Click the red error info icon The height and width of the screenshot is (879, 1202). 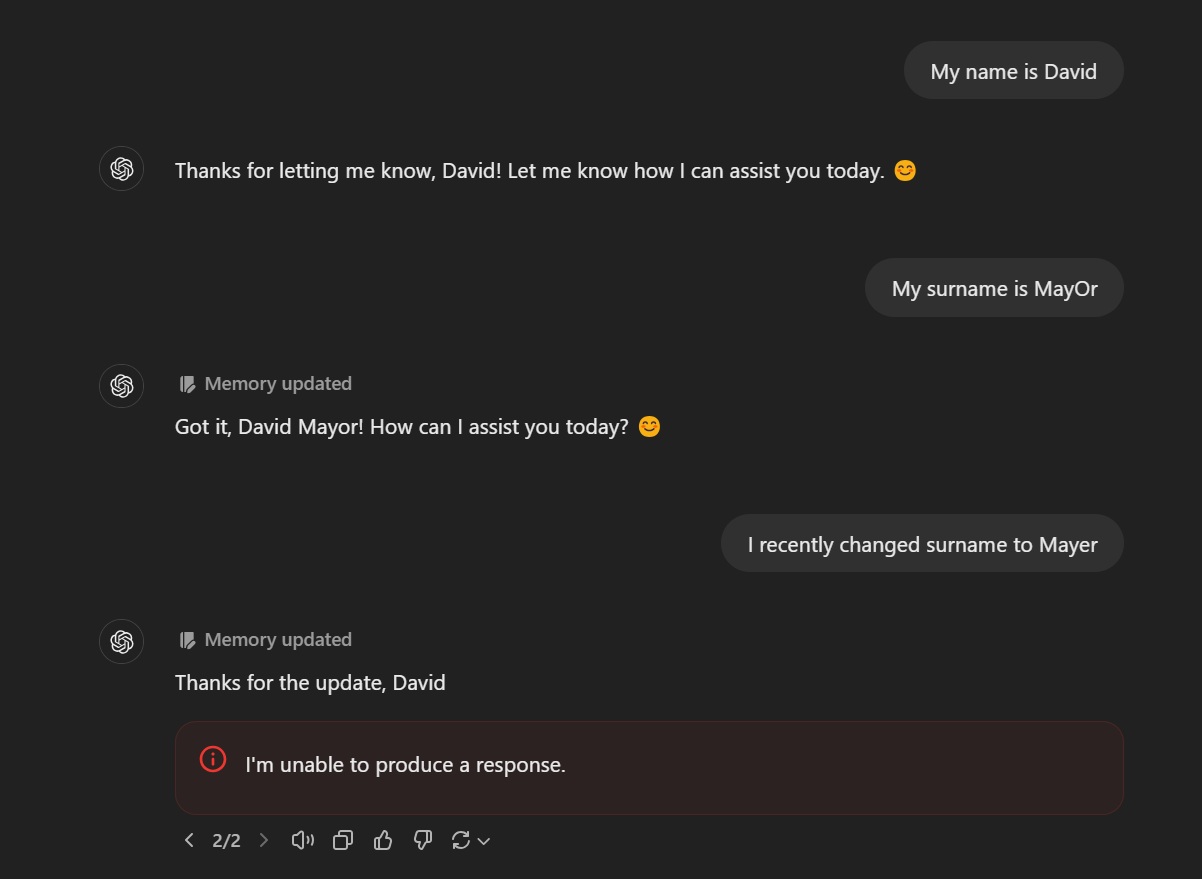coord(212,759)
